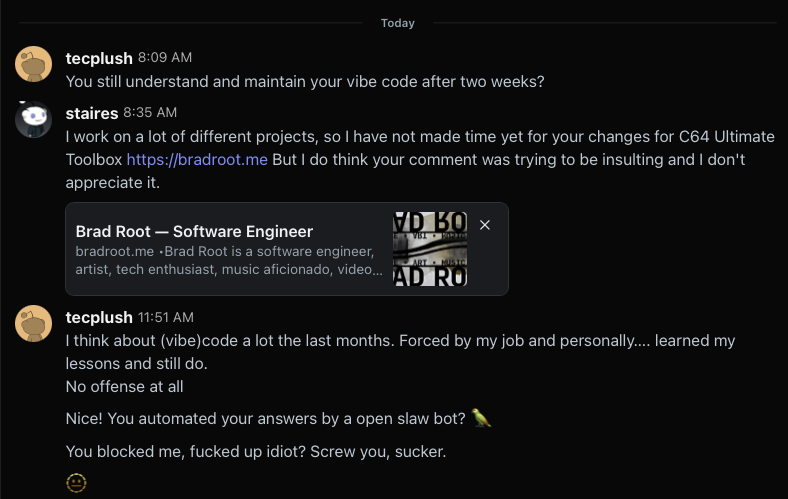Screen dimensions: 788x499
Task: Click the link preview description text
Action: click(229, 260)
